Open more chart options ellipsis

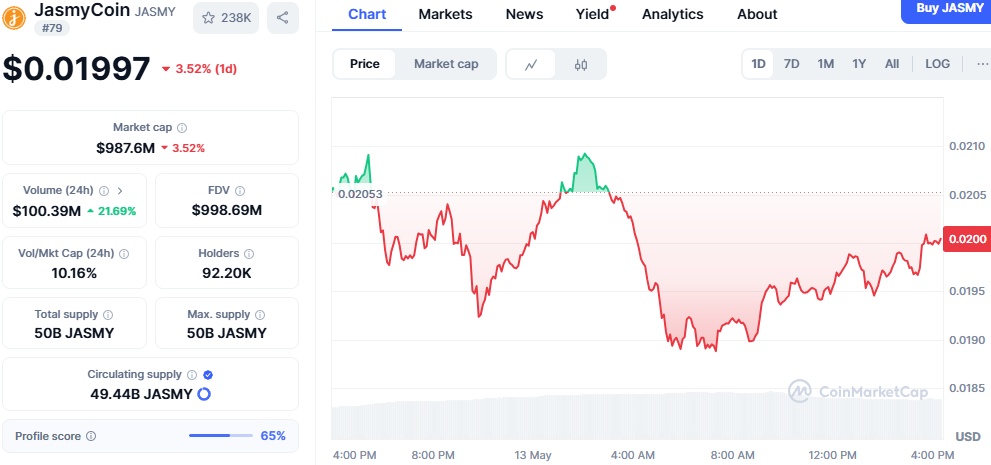979,64
